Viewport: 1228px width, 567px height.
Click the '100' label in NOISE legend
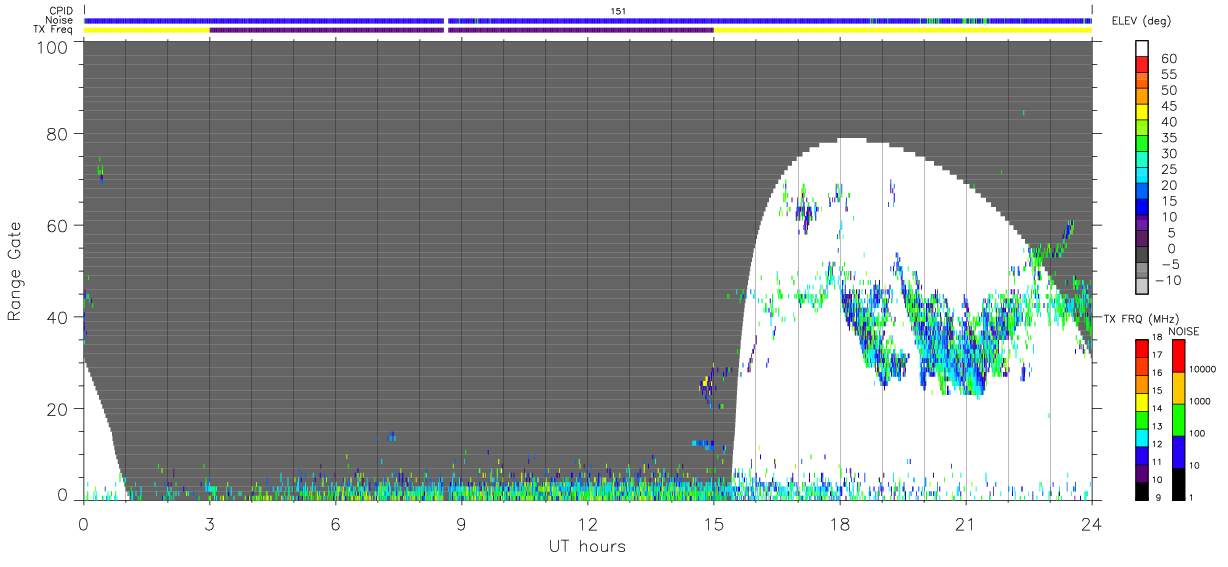pos(1199,433)
